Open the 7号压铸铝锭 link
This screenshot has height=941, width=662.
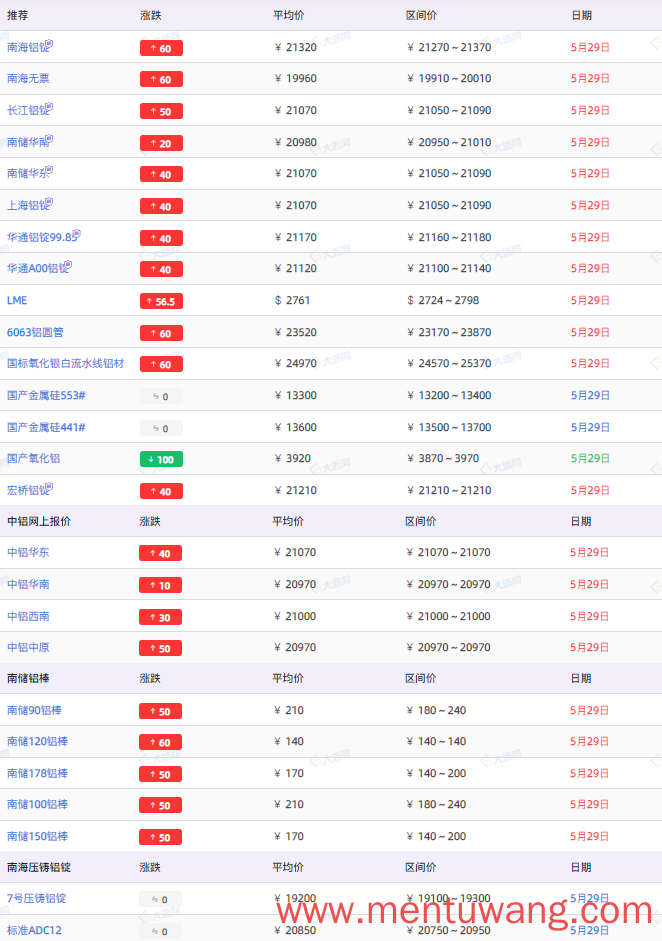tap(37, 898)
